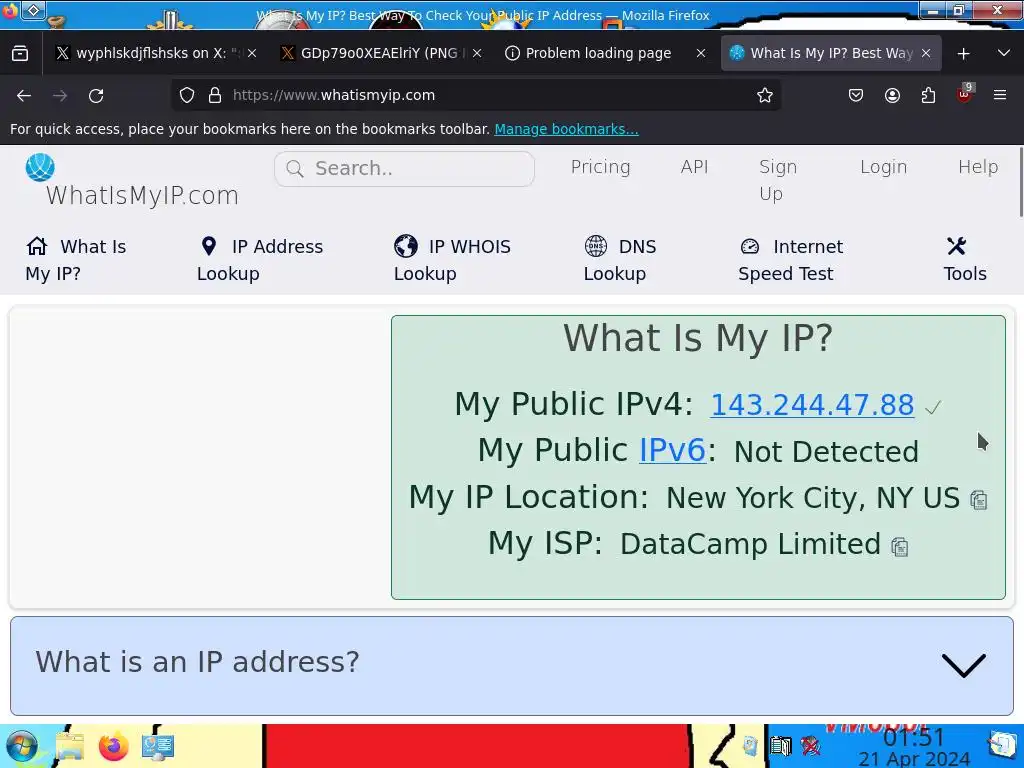Close the wyphlskdjflshsks on X tab
The width and height of the screenshot is (1024, 768).
coord(252,54)
